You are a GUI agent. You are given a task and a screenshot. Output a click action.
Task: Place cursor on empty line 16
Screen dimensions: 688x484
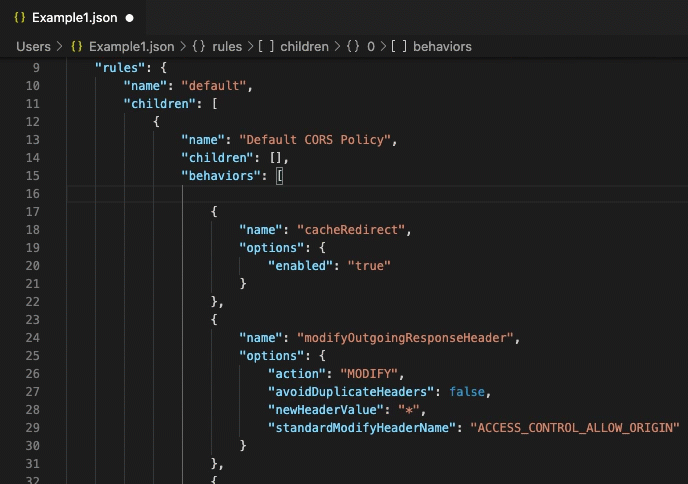pos(377,194)
